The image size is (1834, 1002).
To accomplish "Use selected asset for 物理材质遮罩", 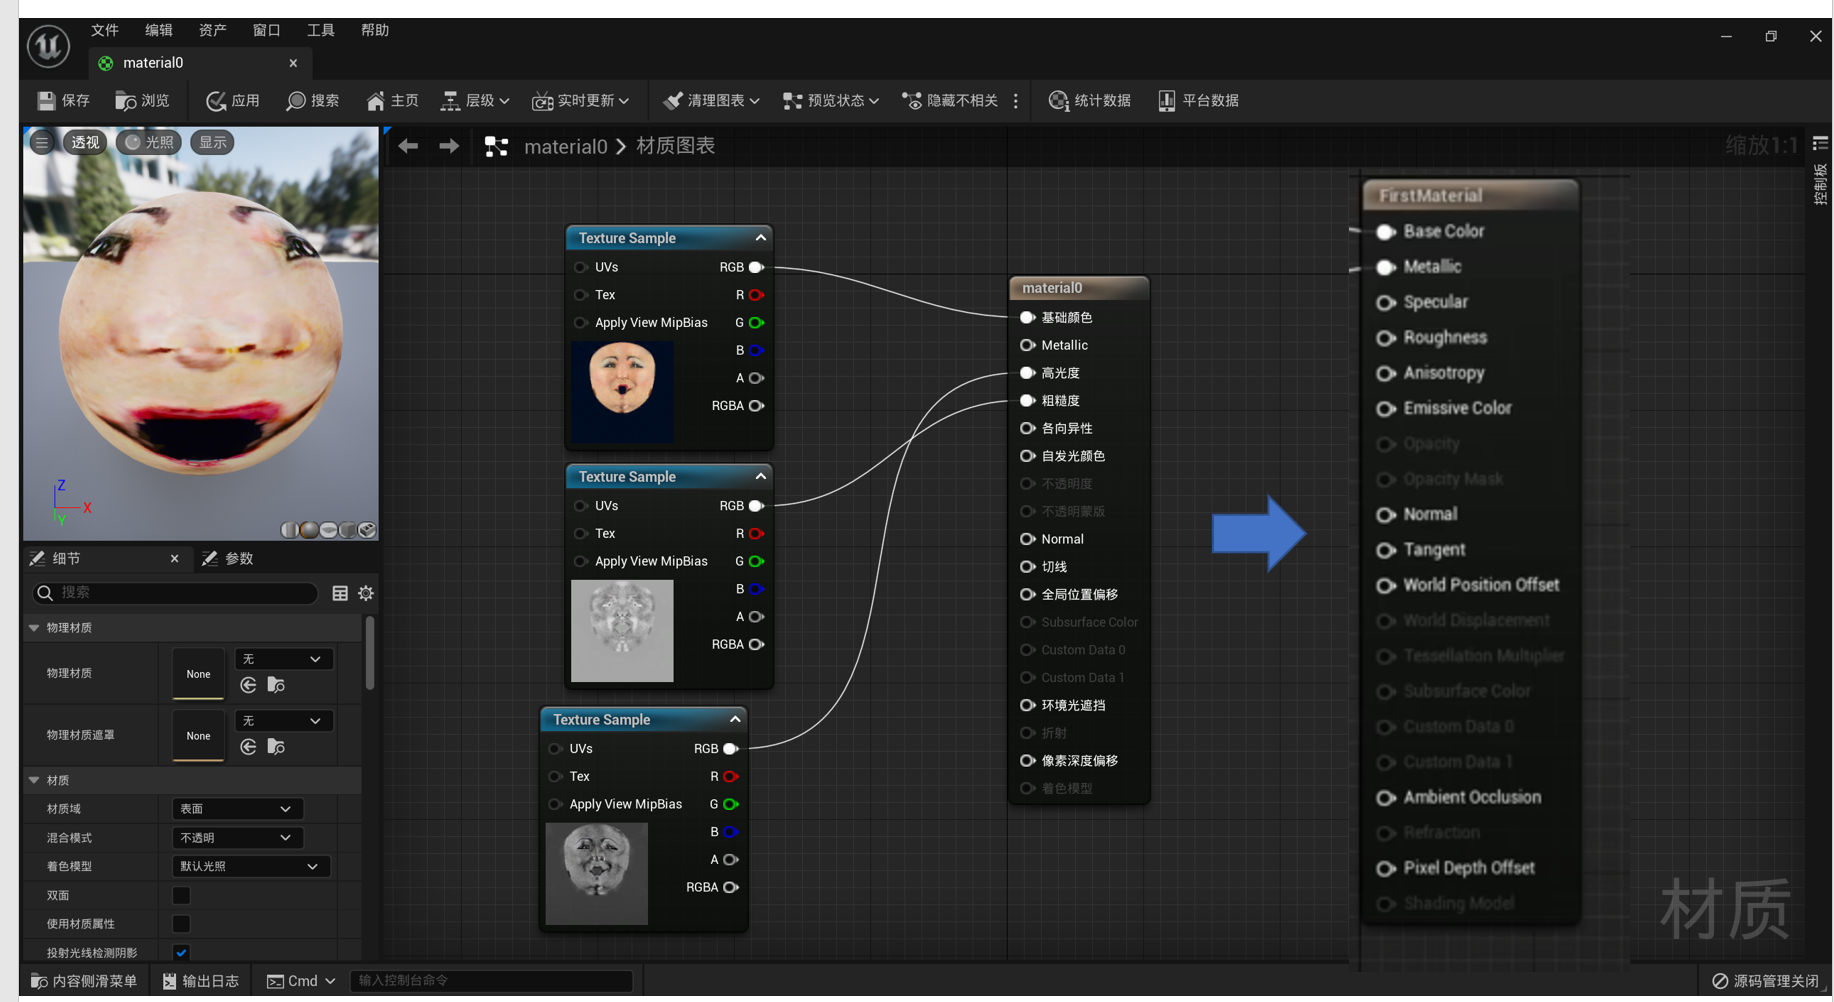I will pos(248,747).
